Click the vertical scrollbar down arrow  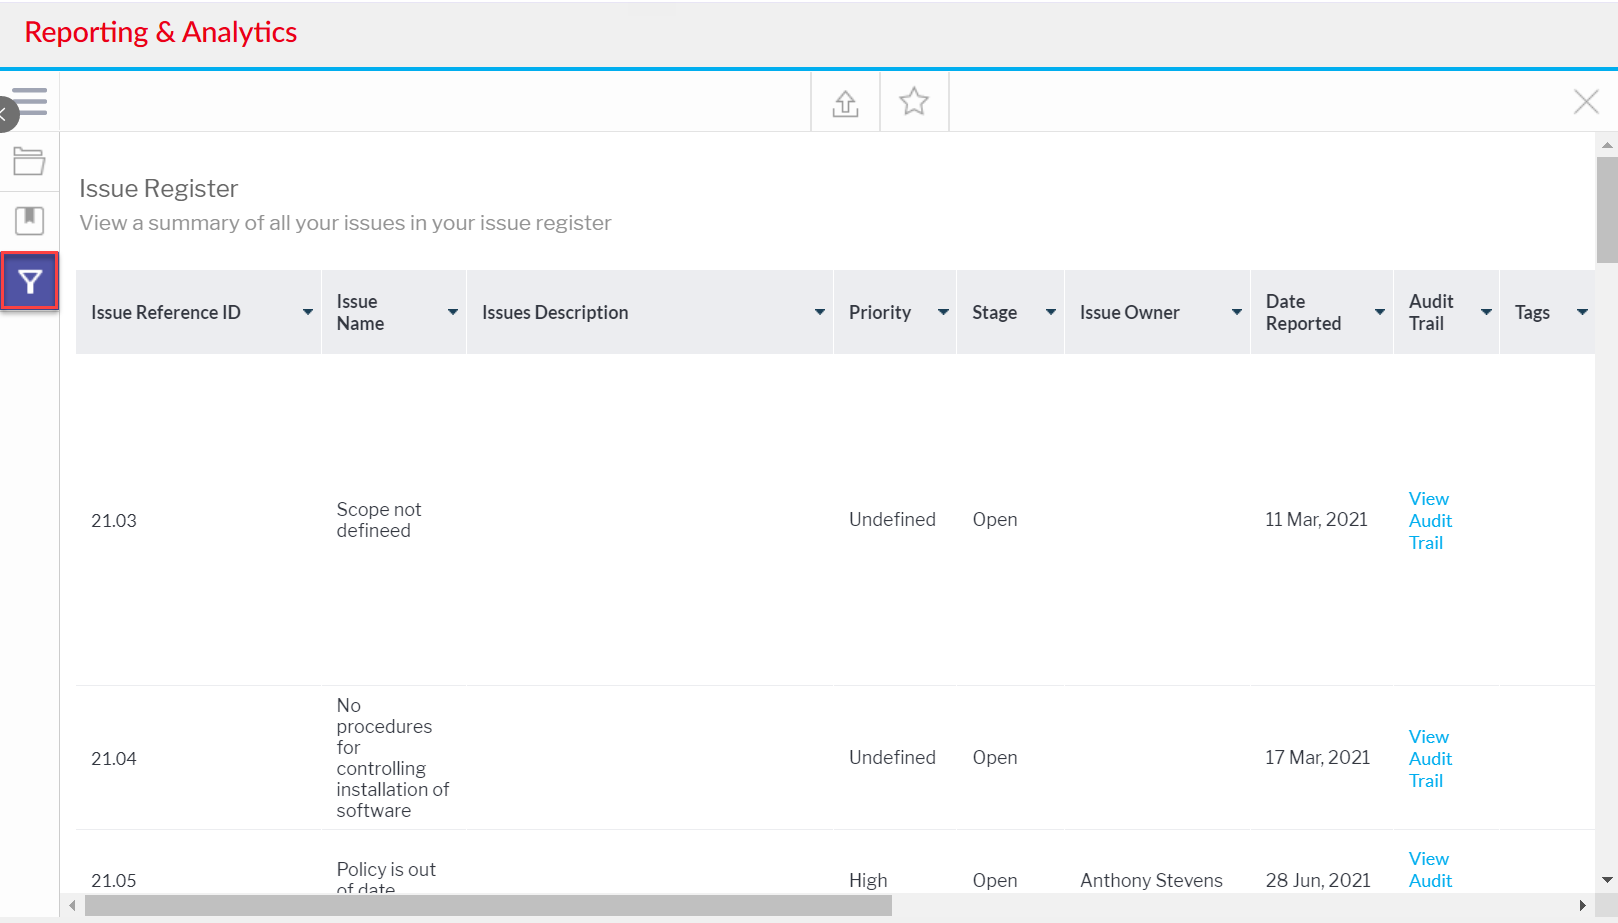1607,880
